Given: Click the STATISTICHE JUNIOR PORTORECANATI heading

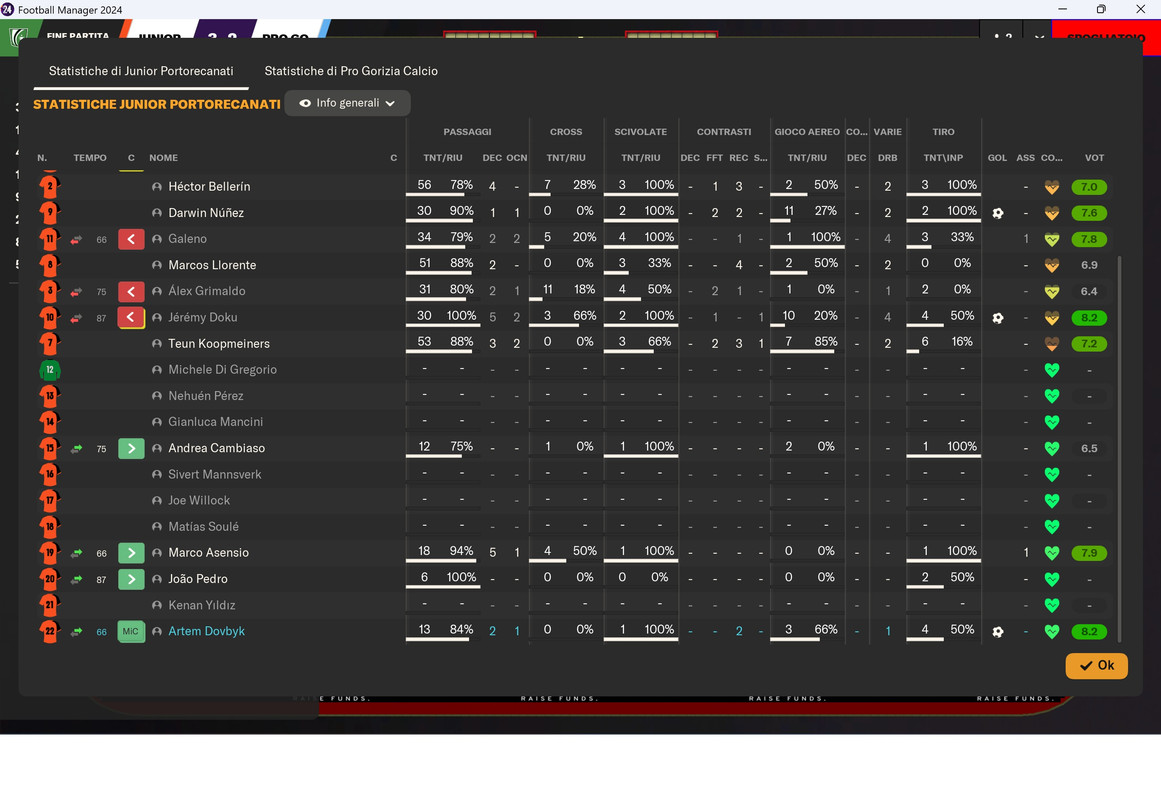Looking at the screenshot, I should pos(156,104).
